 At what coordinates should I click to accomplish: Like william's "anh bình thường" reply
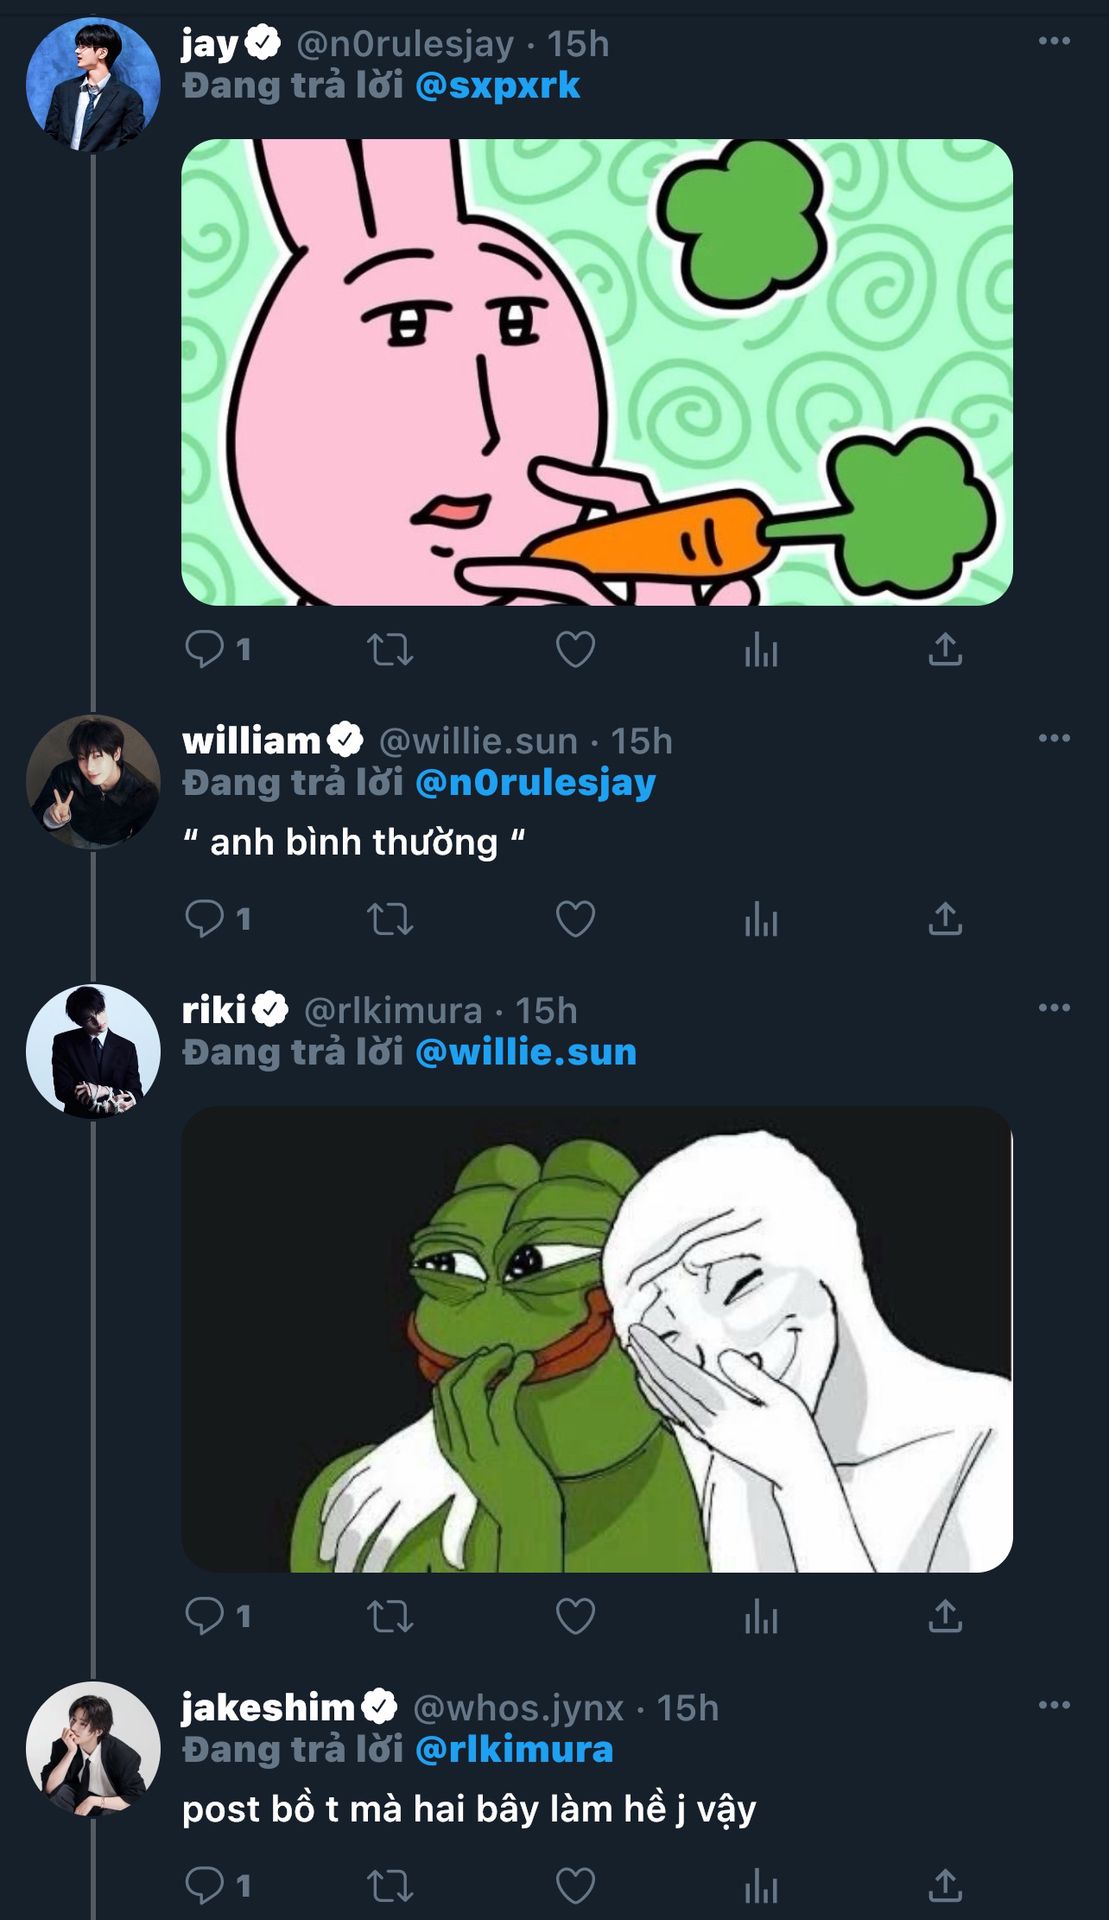(575, 919)
